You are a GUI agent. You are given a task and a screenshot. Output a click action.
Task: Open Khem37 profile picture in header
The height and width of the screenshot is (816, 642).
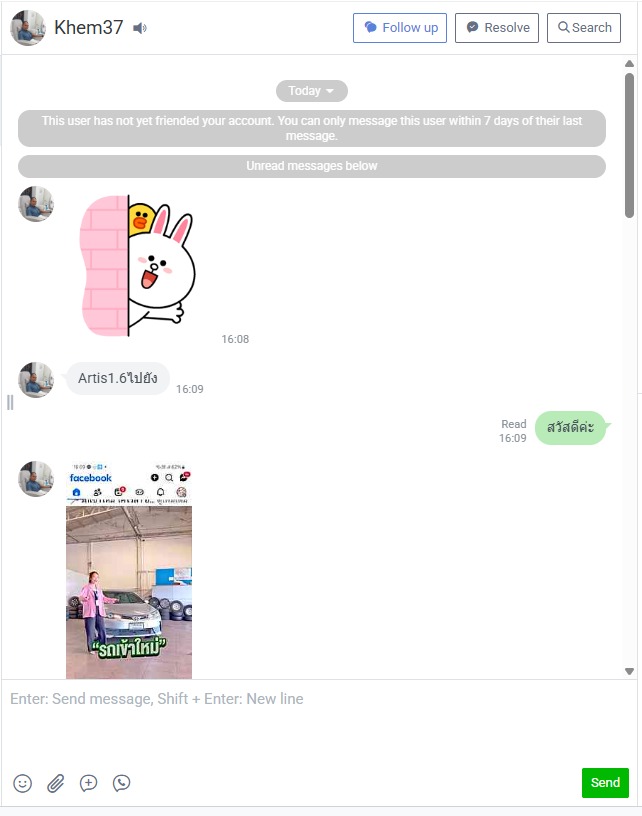point(28,28)
